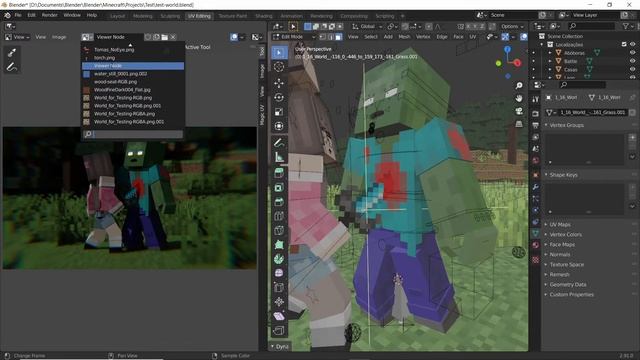The image size is (640, 360).
Task: Click the pan view hand icon
Action: tap(519, 98)
